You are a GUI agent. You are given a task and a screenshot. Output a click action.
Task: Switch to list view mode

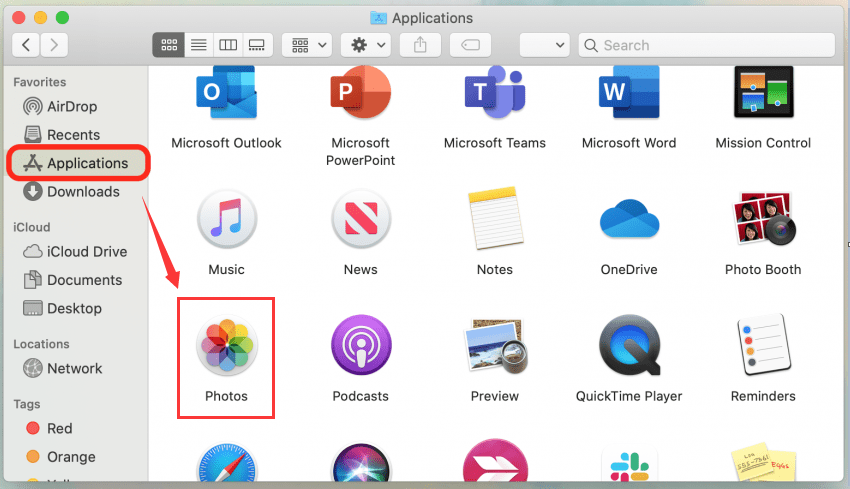198,45
